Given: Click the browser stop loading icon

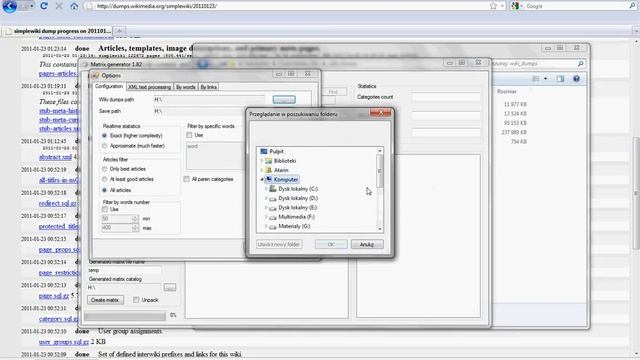Looking at the screenshot, I should pyautogui.click(x=59, y=6).
